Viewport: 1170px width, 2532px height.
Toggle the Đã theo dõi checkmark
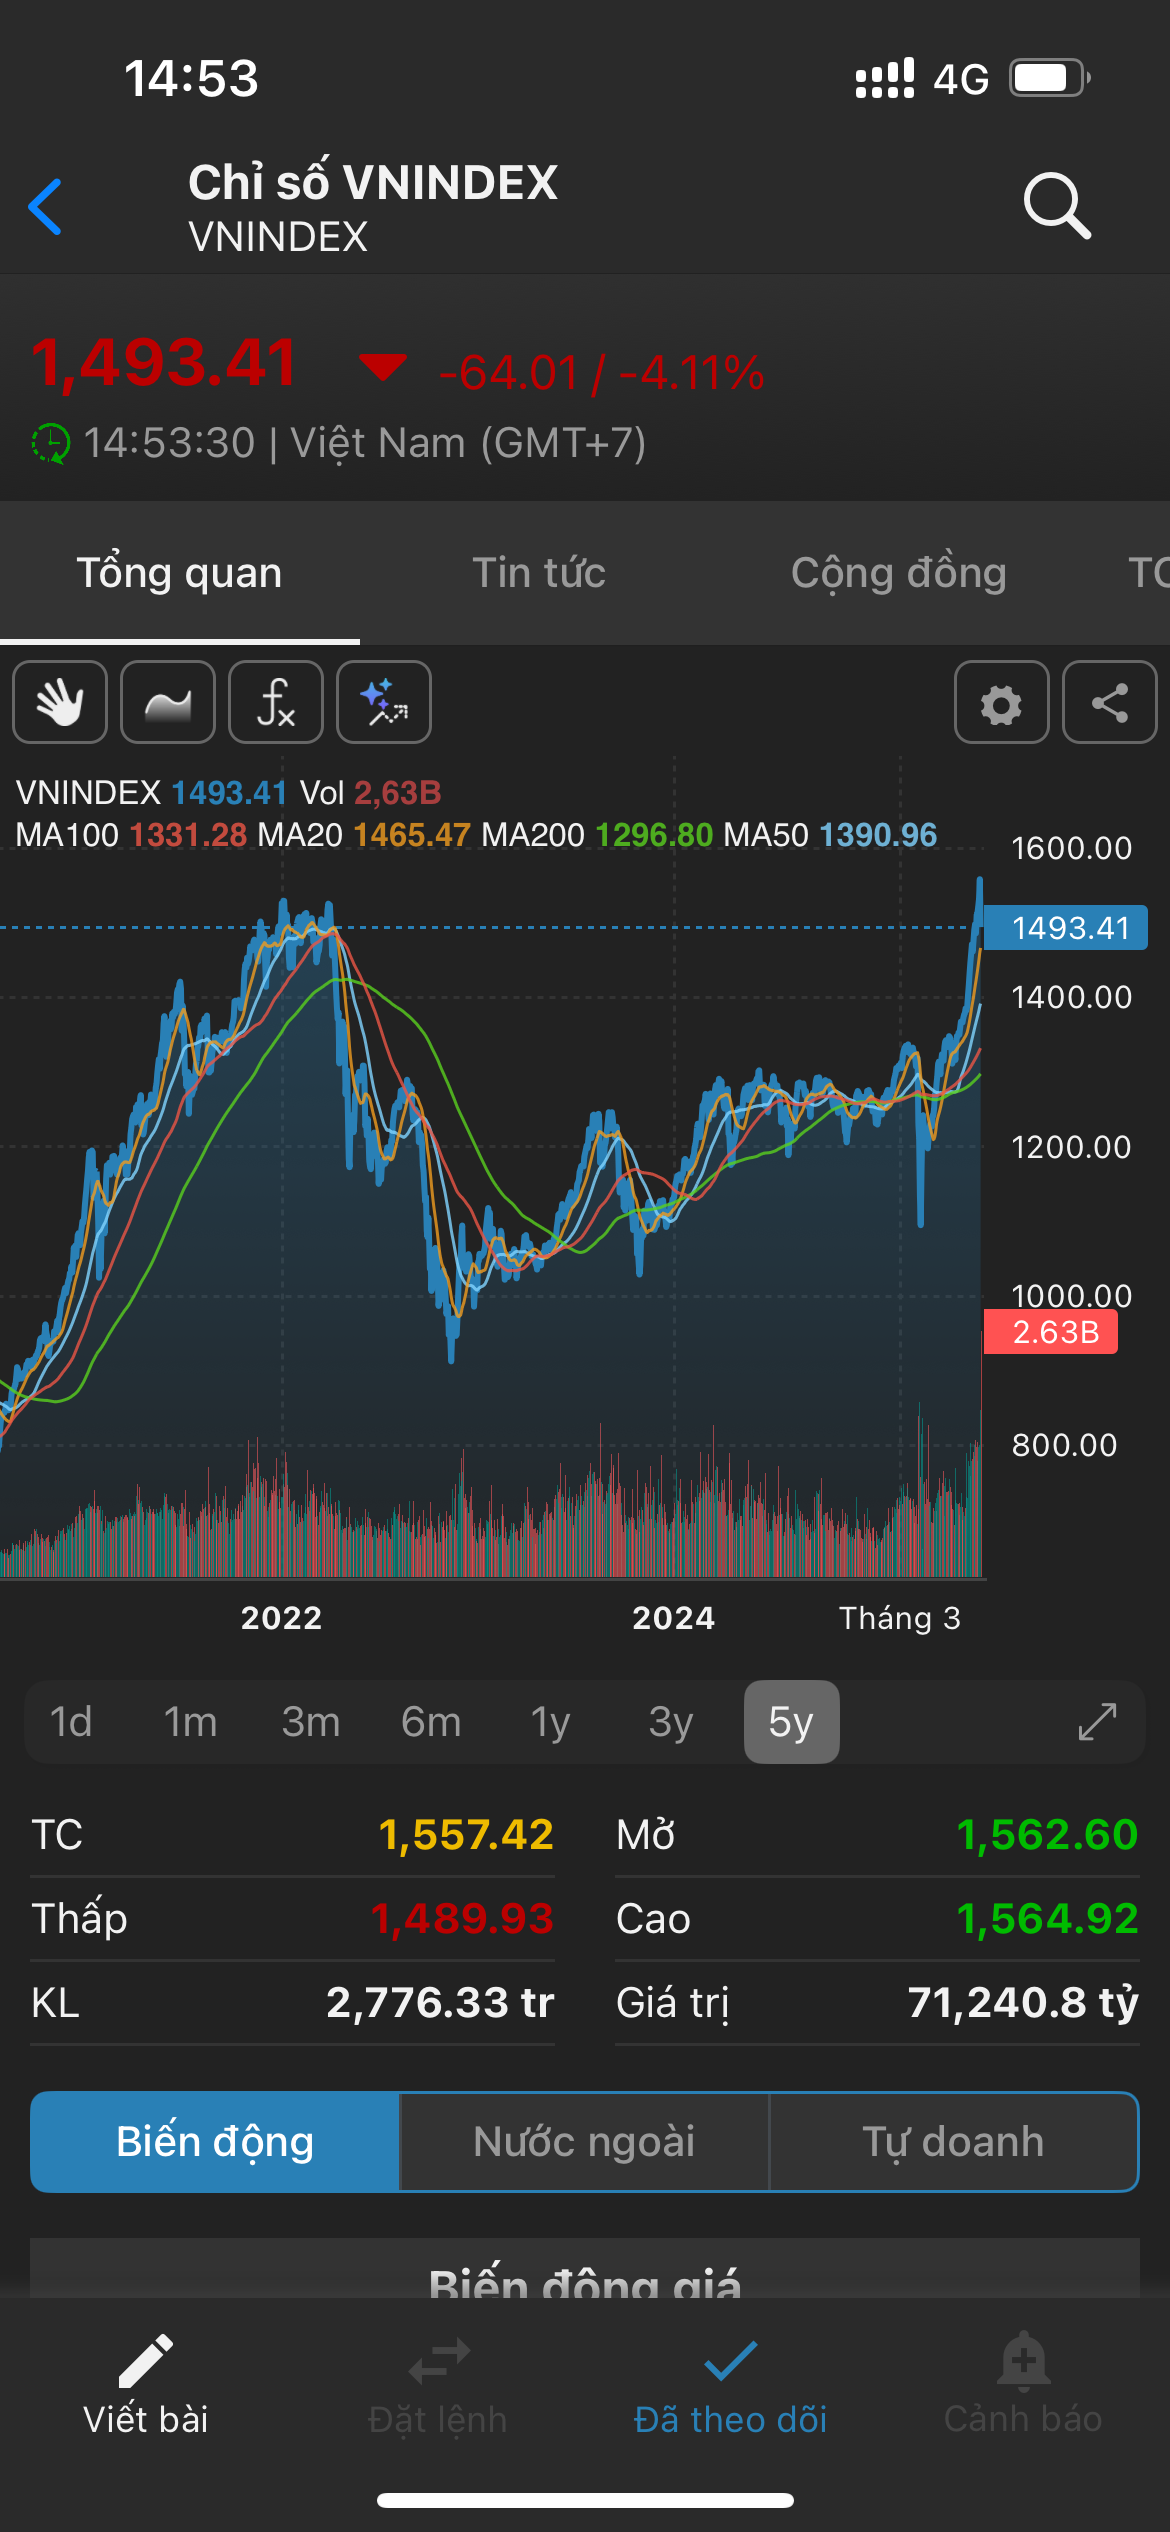pyautogui.click(x=731, y=2362)
